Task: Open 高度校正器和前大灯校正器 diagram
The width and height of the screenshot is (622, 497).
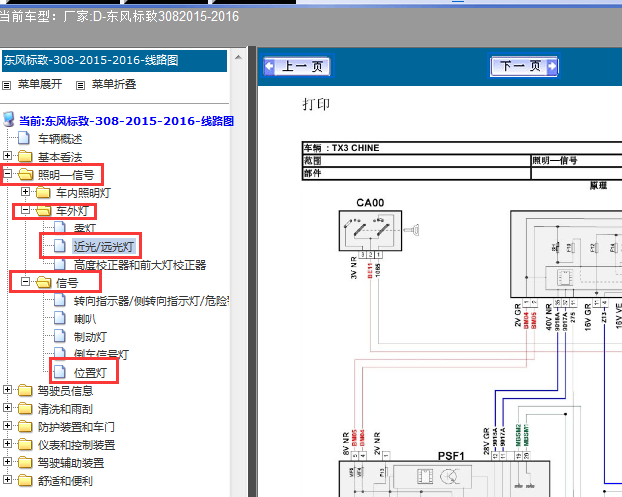Action: click(x=140, y=265)
